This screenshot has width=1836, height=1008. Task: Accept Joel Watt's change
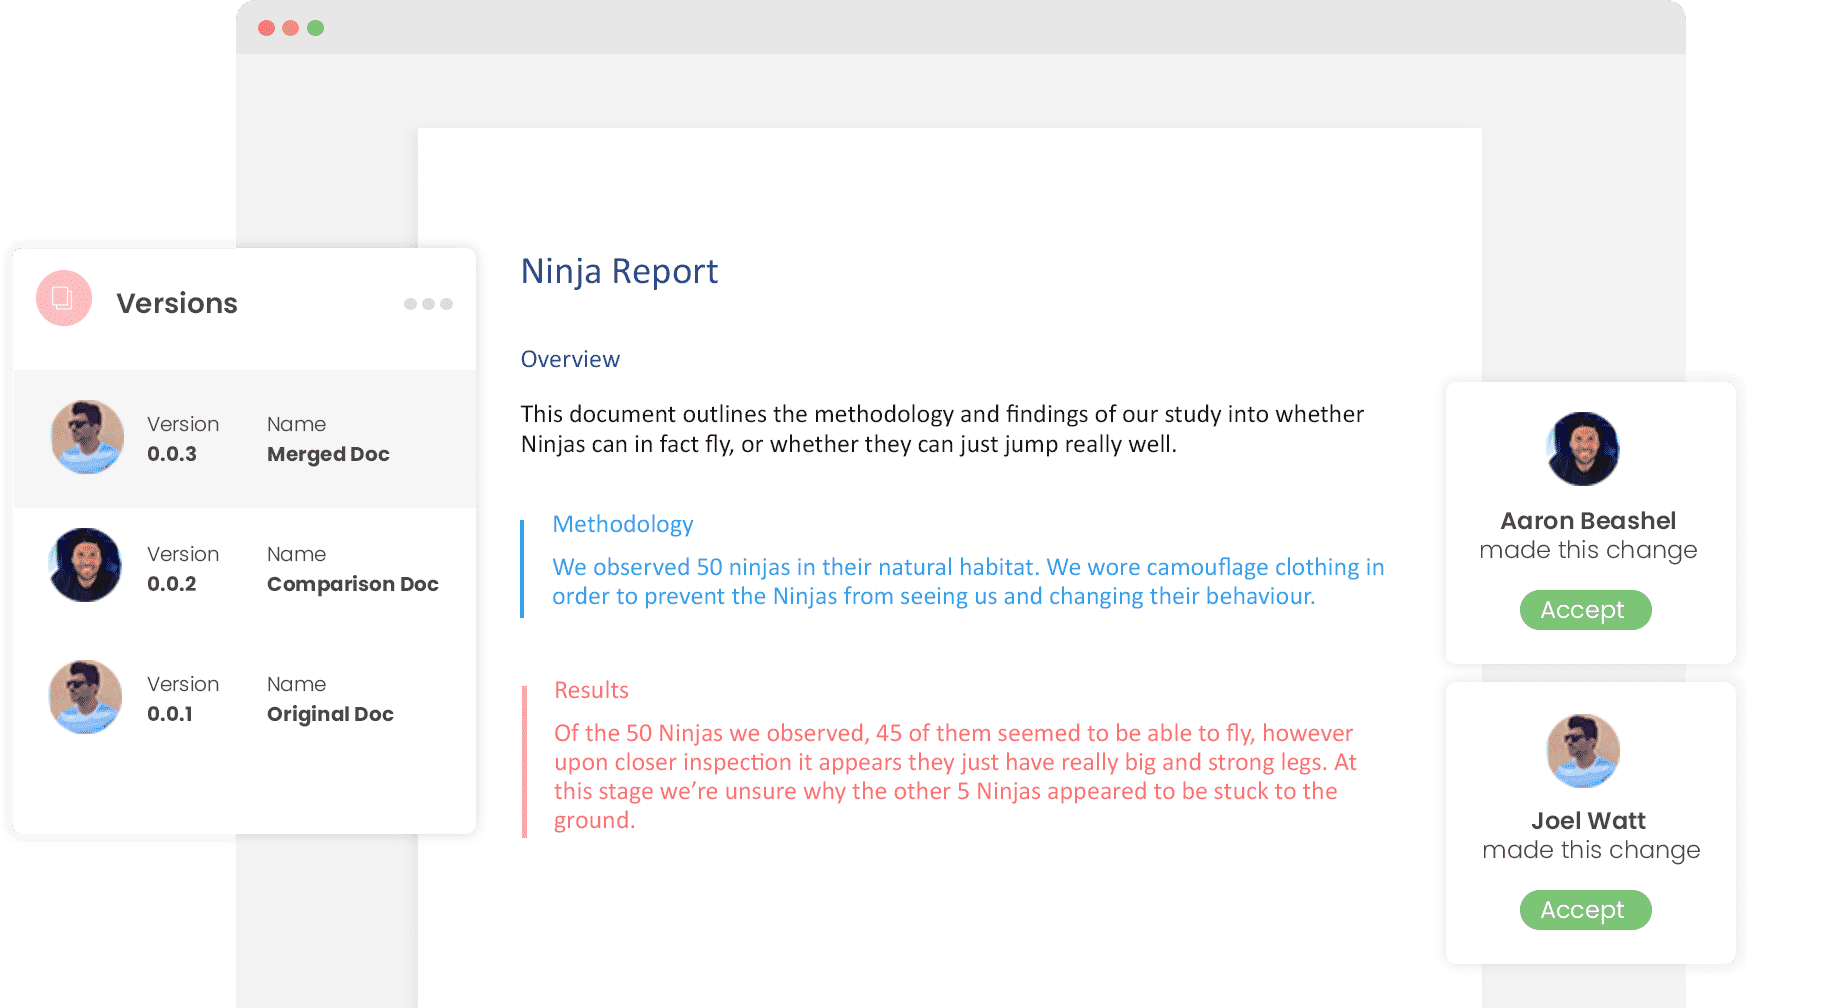click(1585, 910)
